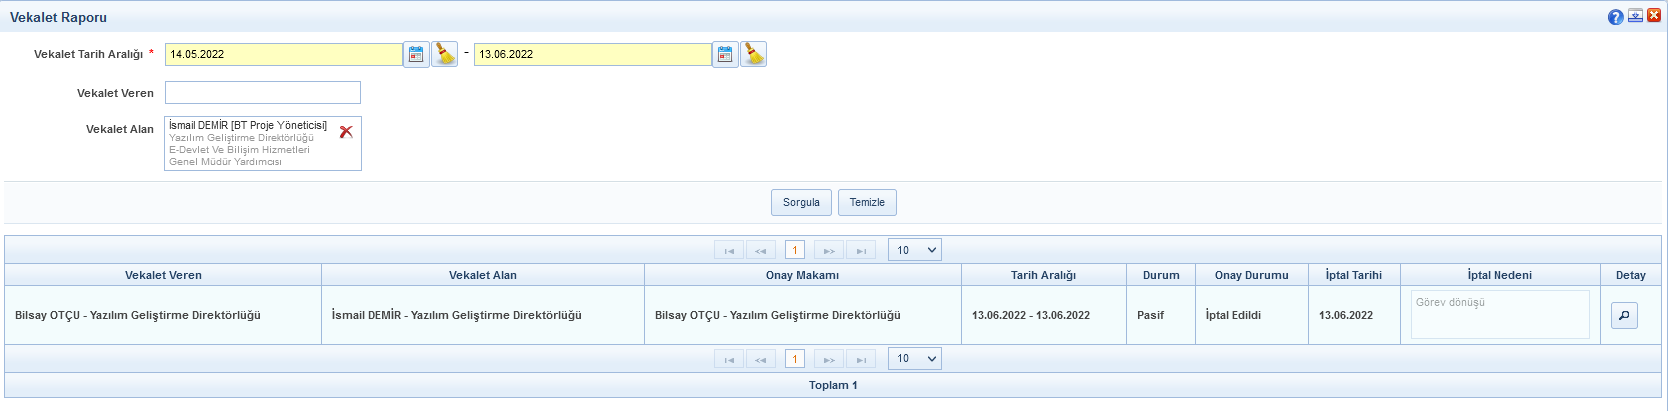Click the İptal Nedeni text area

pos(1500,315)
